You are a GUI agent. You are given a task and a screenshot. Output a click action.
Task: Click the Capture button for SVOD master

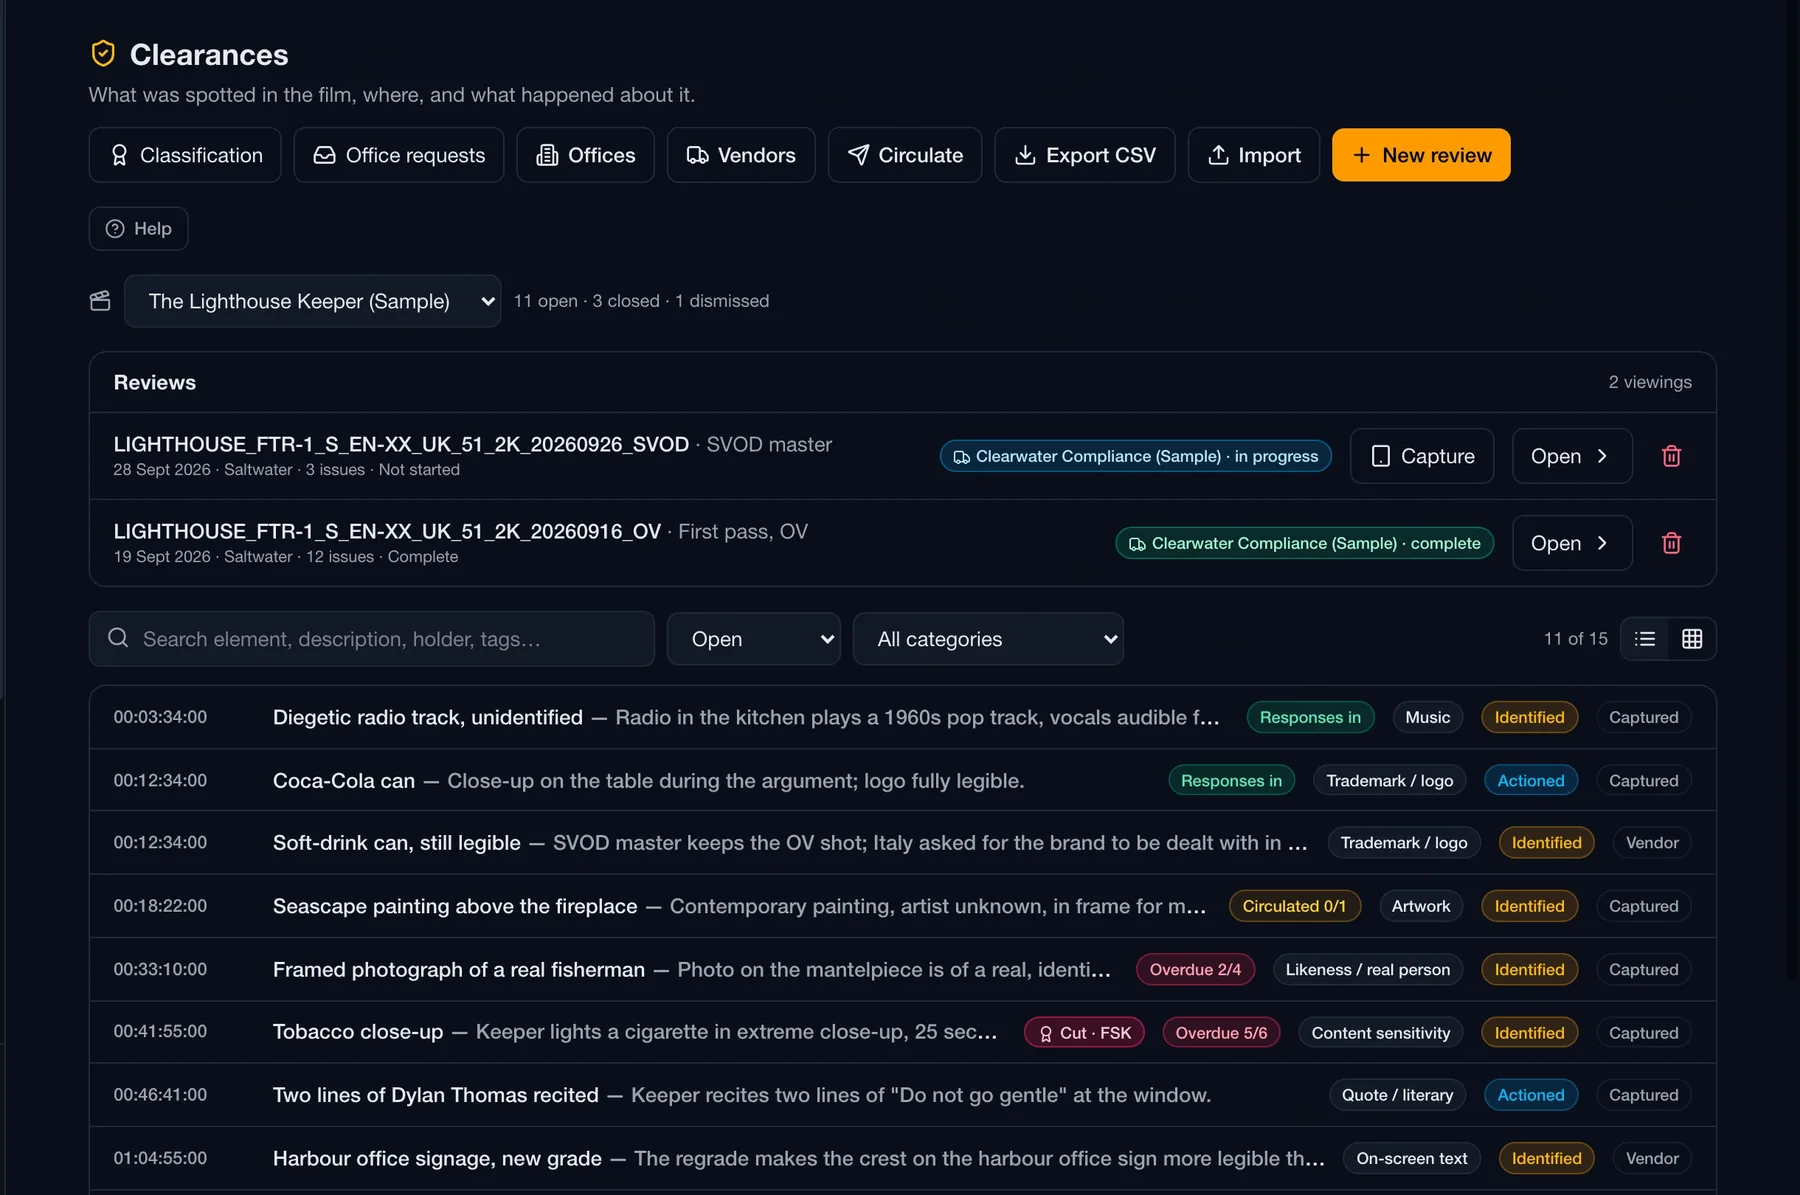click(1422, 456)
